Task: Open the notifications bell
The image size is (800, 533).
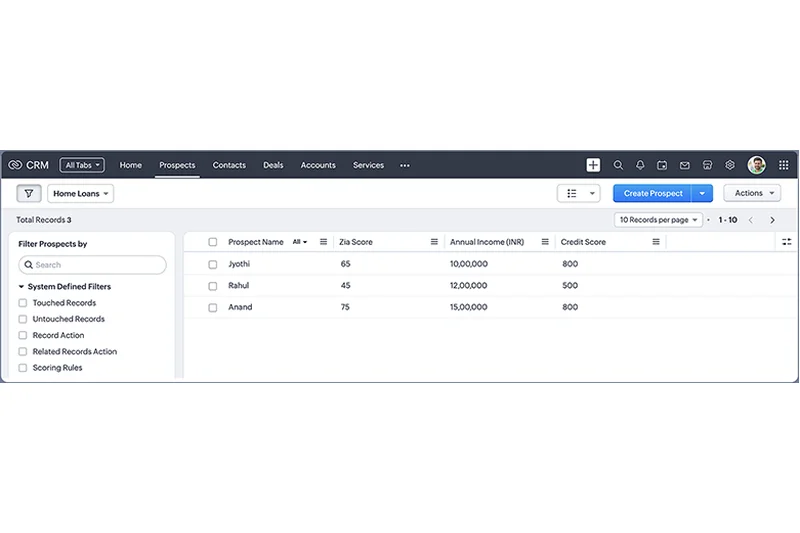Action: pyautogui.click(x=640, y=165)
